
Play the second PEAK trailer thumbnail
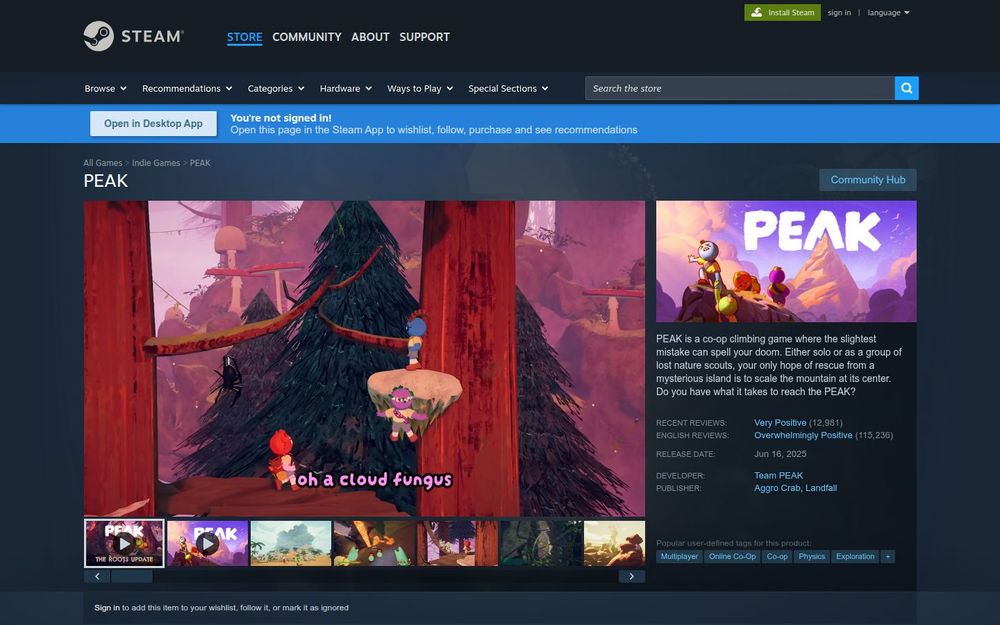pos(207,543)
